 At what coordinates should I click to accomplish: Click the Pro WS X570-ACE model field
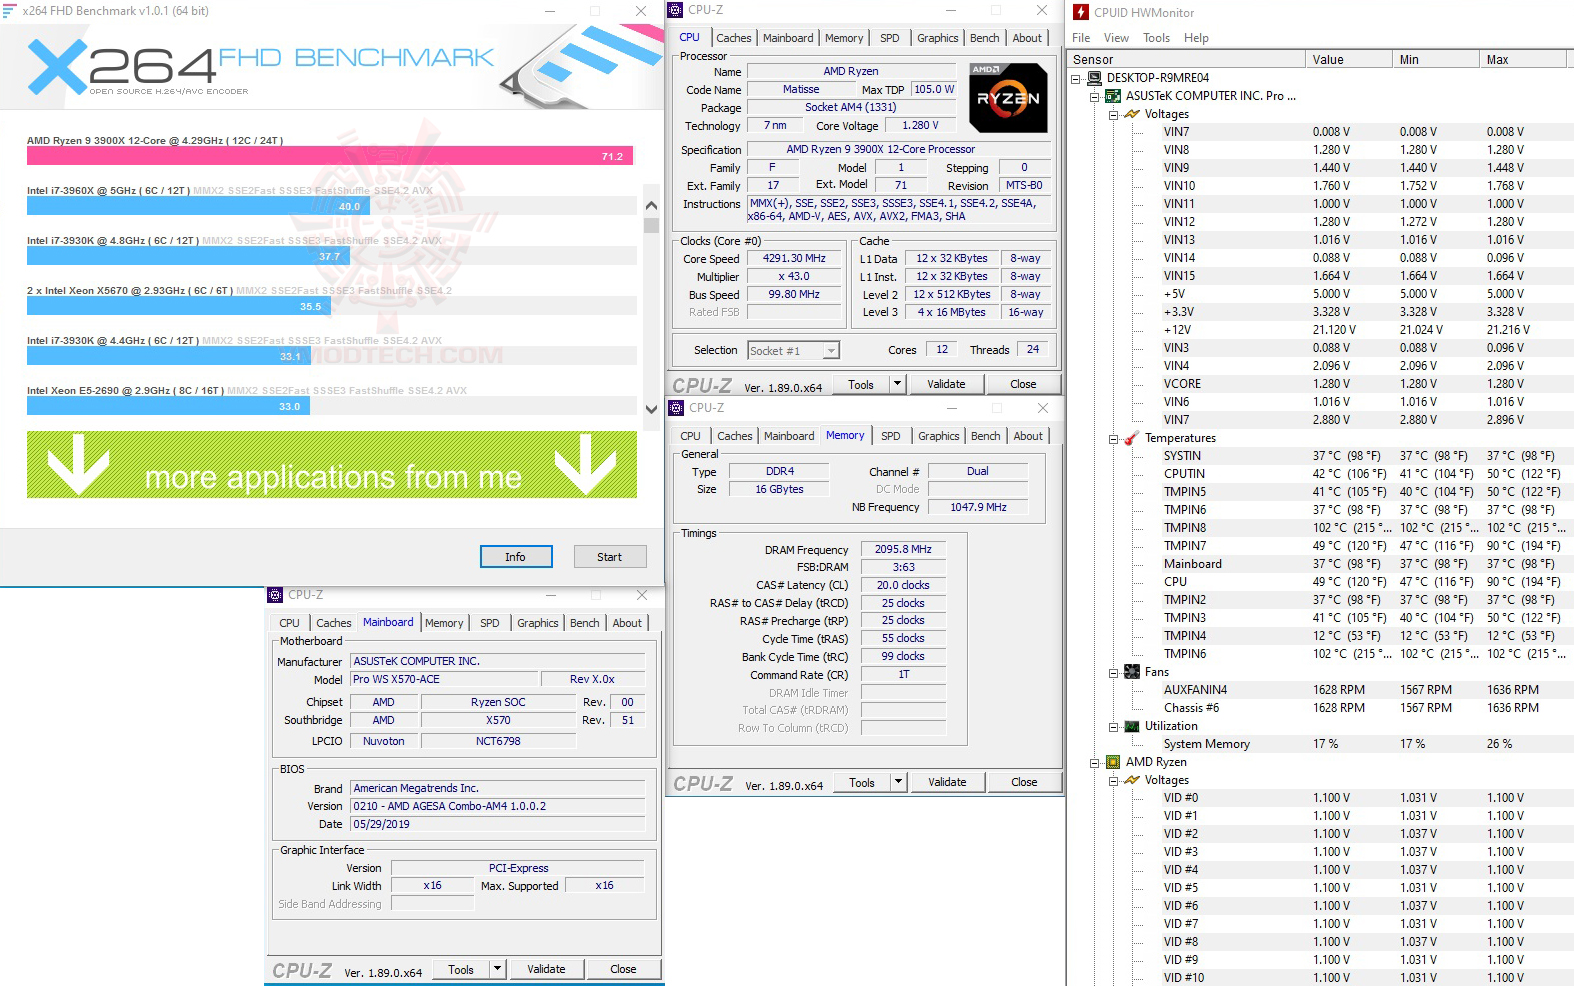point(443,679)
